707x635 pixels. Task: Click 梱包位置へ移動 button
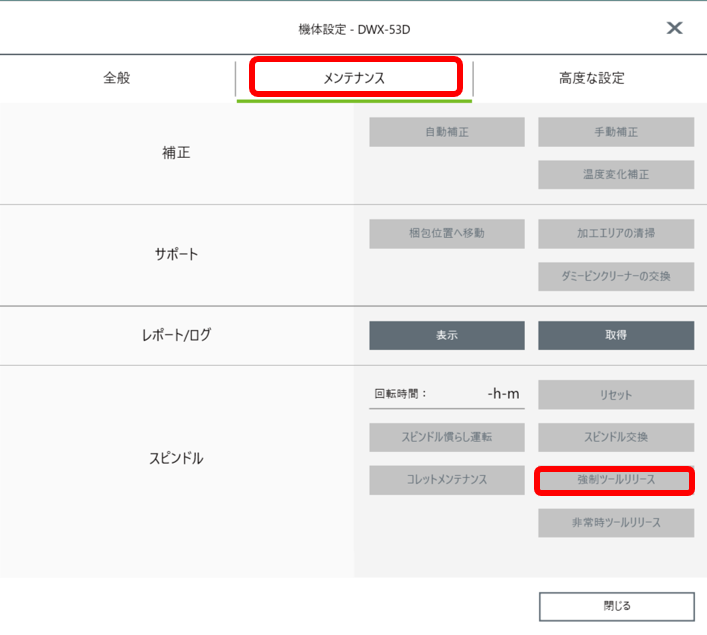[446, 233]
